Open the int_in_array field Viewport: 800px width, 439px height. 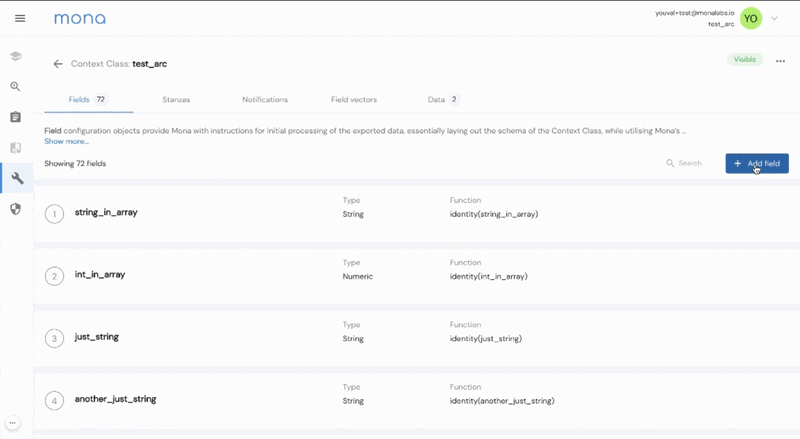(x=100, y=275)
